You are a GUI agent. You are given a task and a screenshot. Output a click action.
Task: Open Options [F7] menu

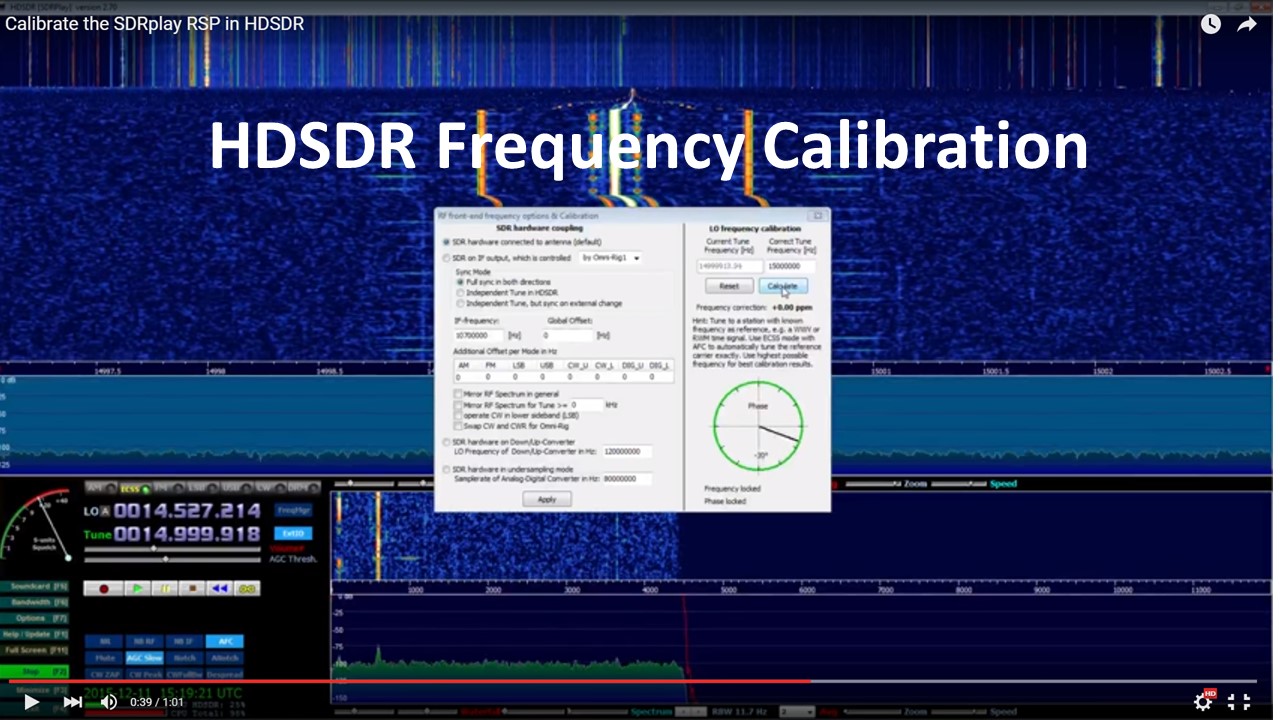(35, 618)
